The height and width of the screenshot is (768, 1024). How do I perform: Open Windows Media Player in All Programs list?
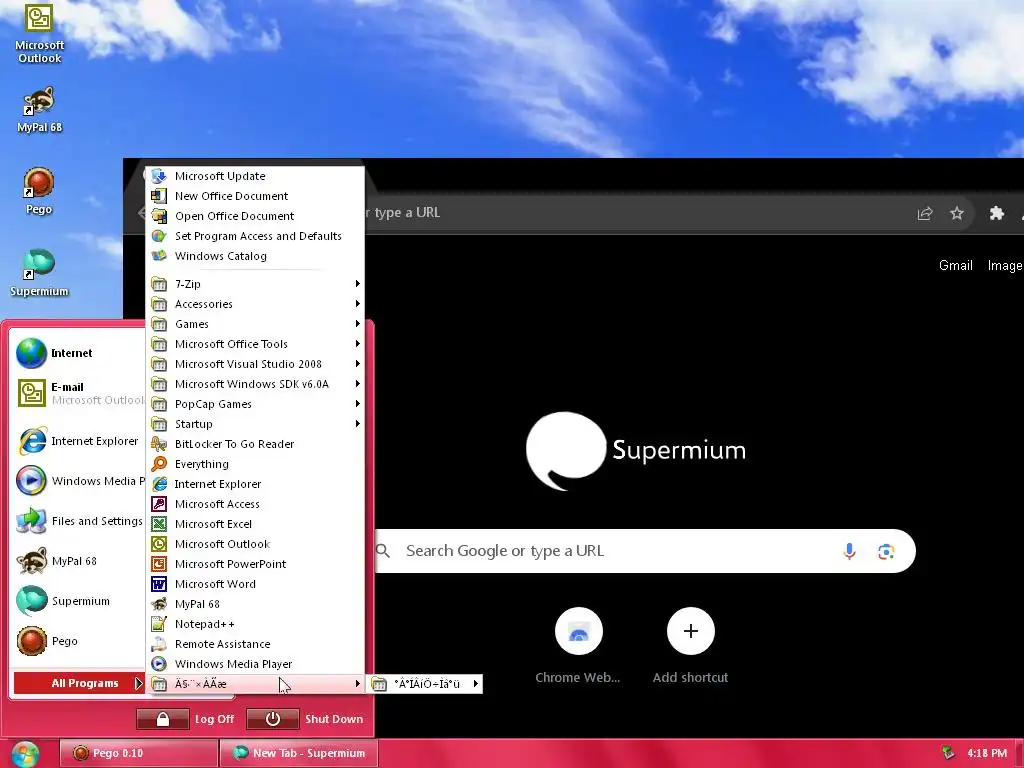coord(255,664)
